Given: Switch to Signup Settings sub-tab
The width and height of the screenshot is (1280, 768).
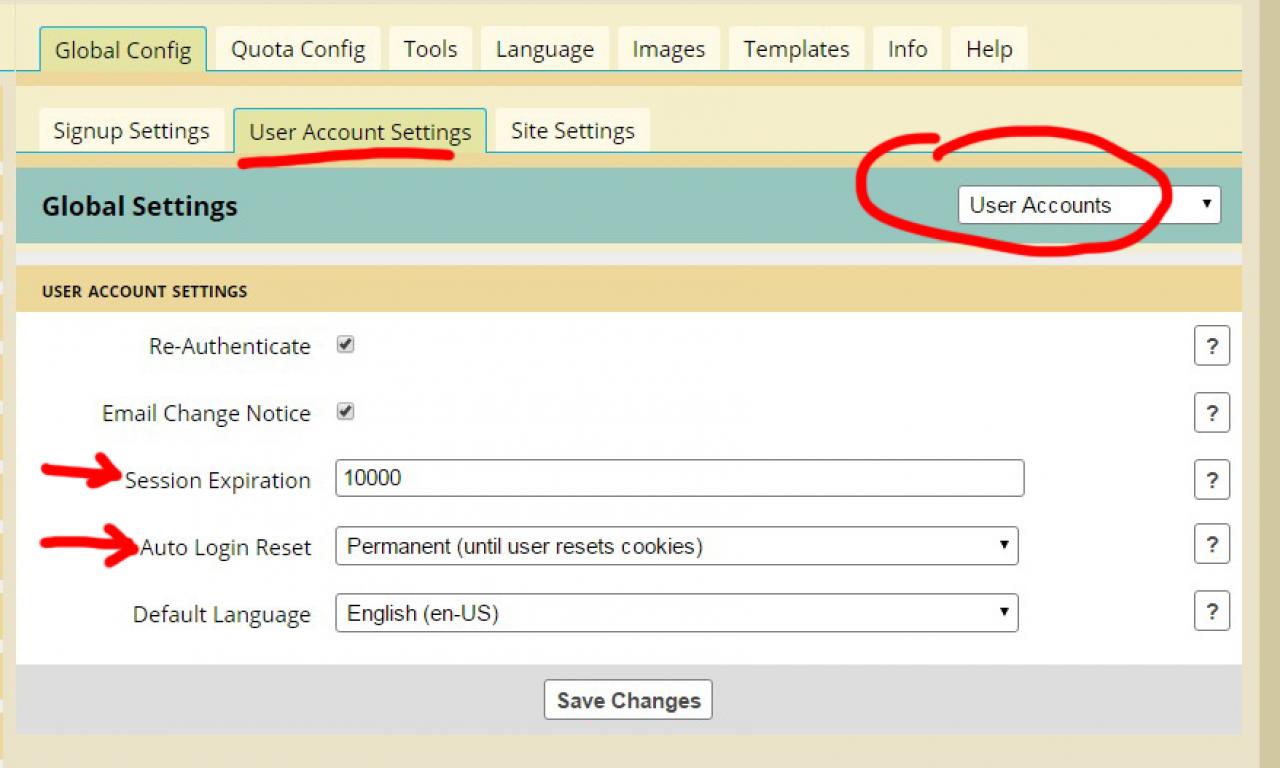Looking at the screenshot, I should click(x=131, y=131).
